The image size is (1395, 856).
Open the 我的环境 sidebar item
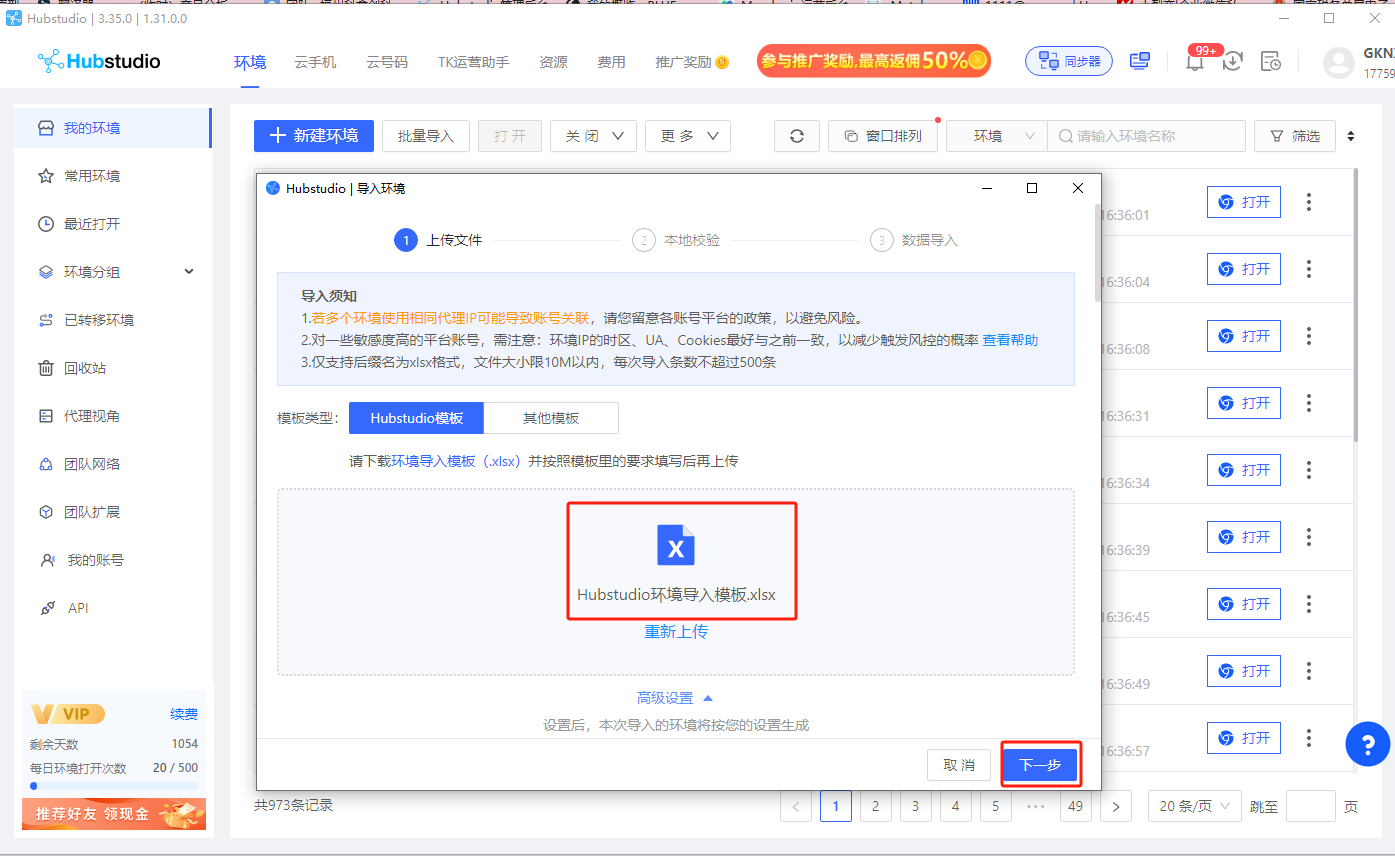coord(112,128)
